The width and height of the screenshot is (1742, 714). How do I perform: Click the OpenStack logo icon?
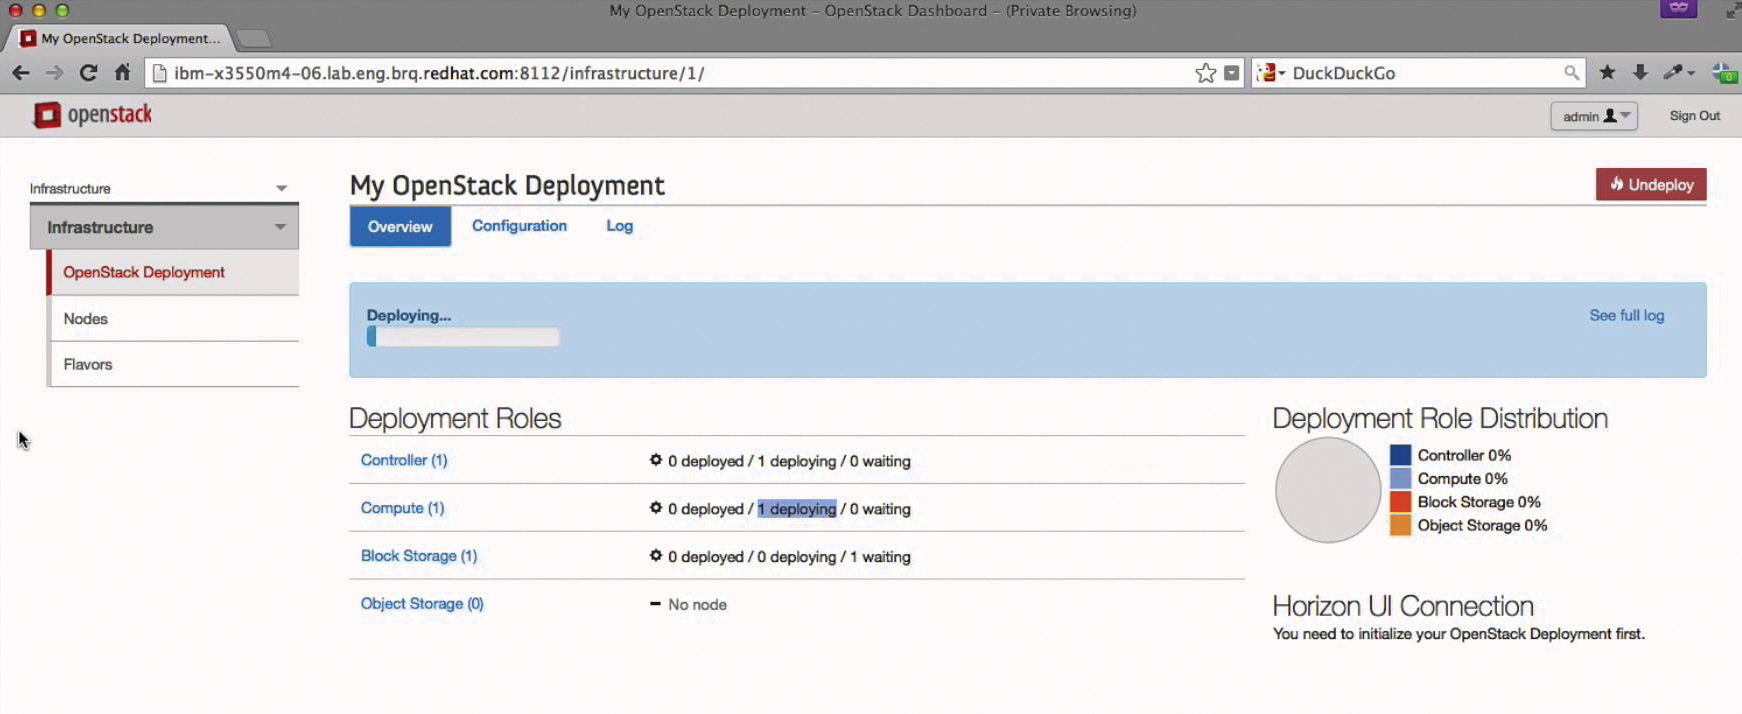47,115
